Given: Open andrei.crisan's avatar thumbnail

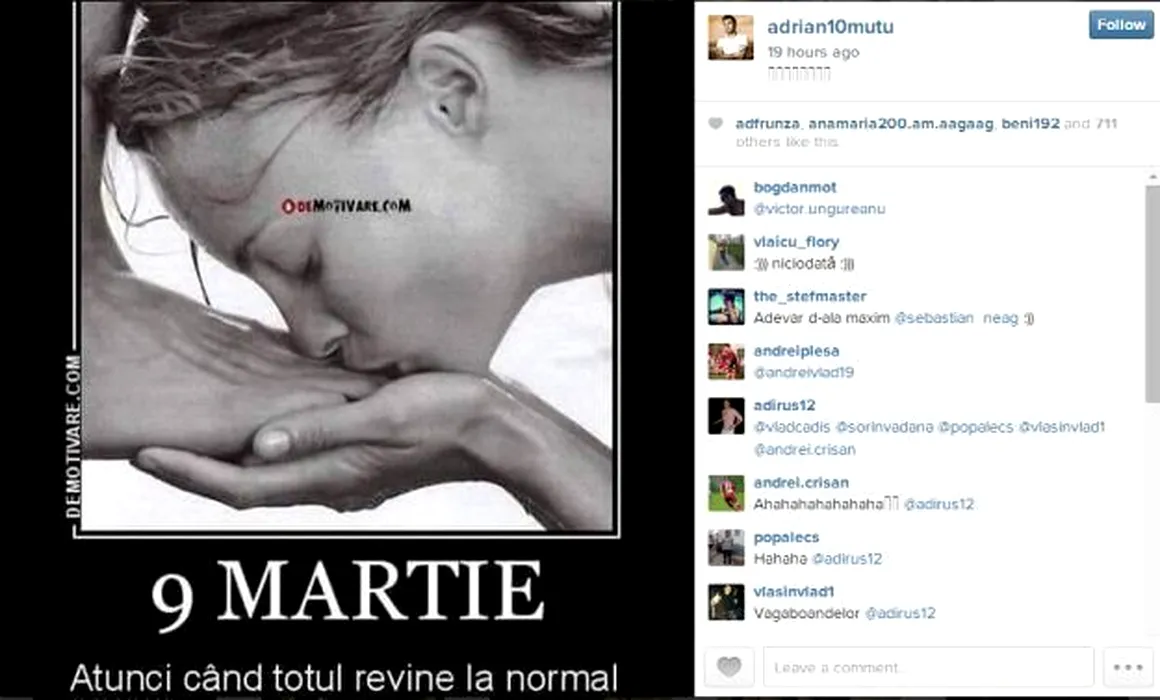Looking at the screenshot, I should click(726, 494).
